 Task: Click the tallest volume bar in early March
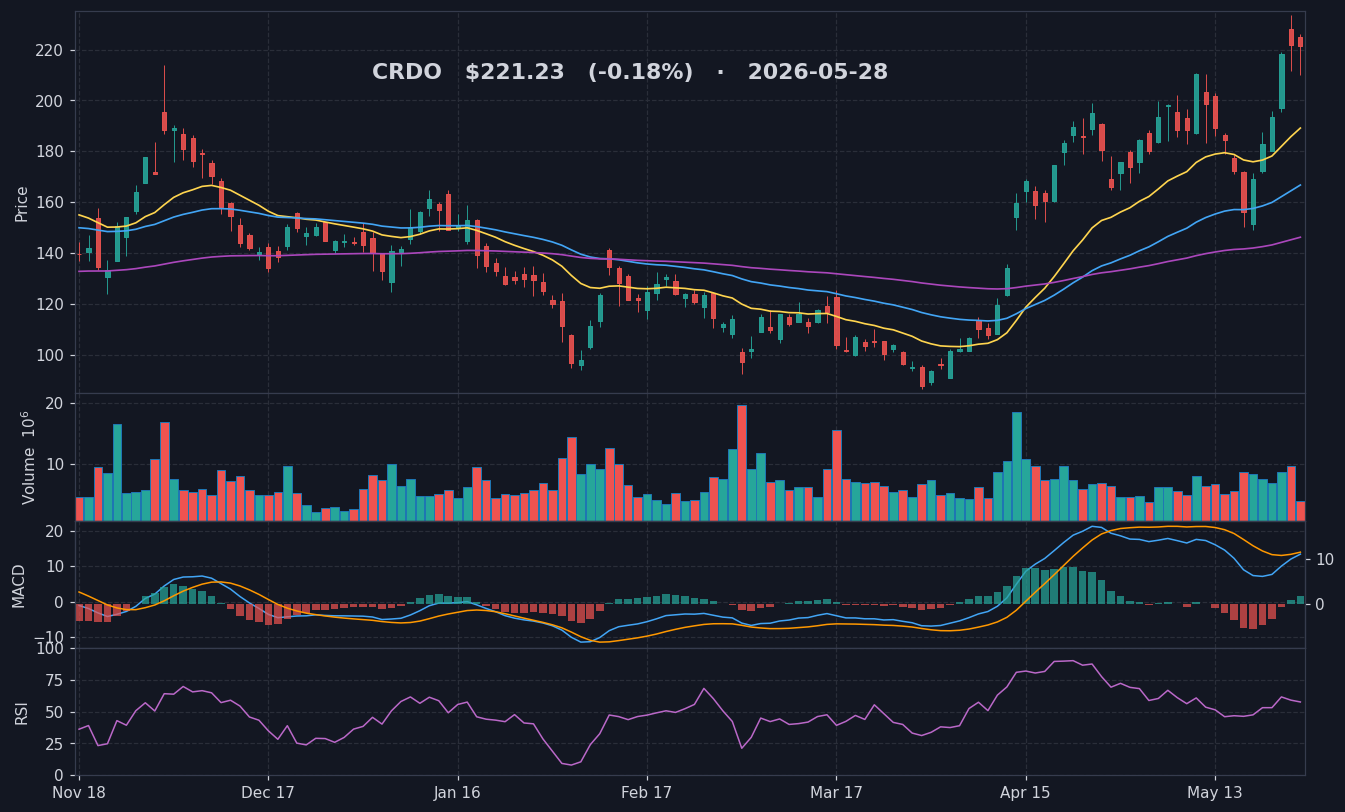pos(742,463)
